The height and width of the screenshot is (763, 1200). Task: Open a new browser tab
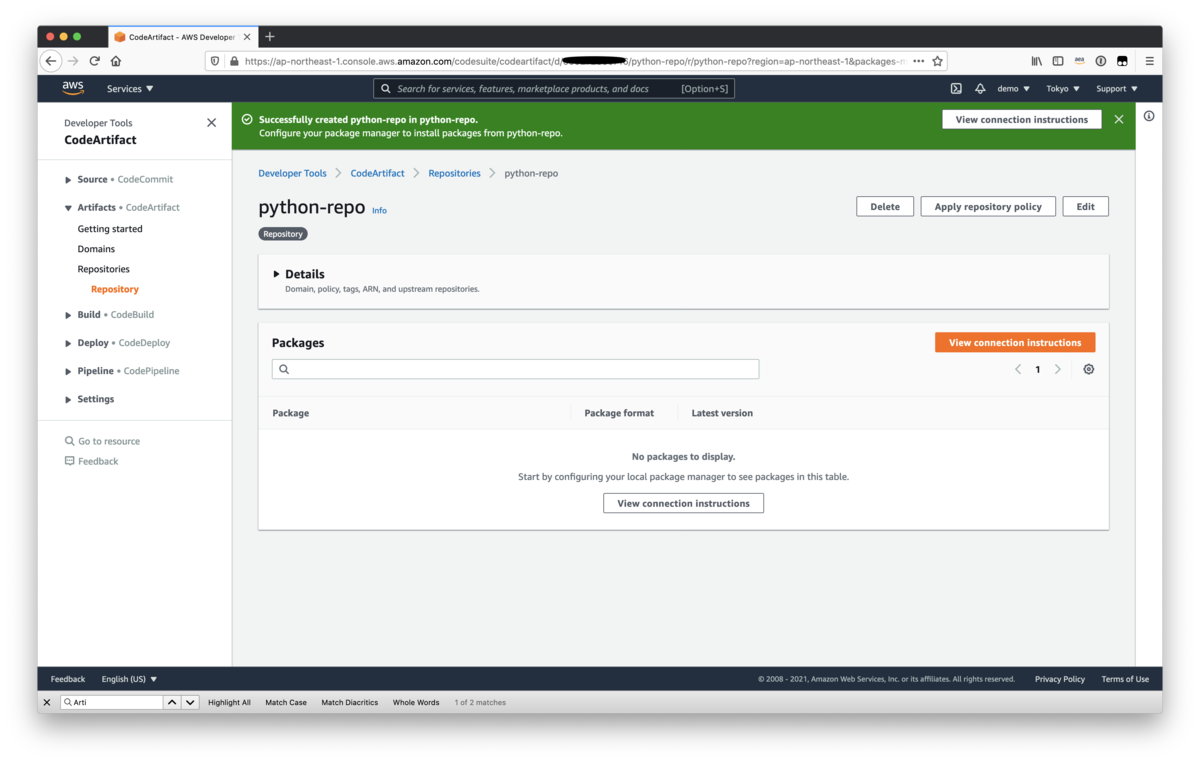(x=270, y=37)
